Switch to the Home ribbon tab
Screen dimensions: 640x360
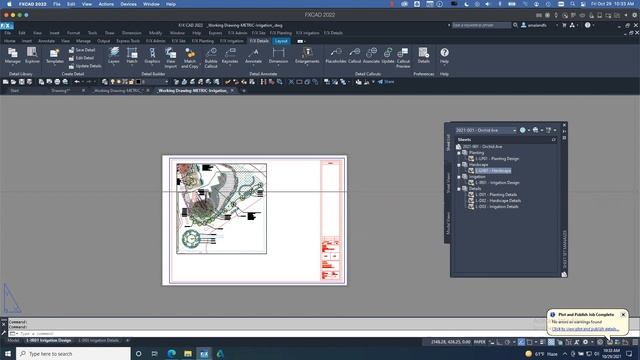tap(10, 41)
